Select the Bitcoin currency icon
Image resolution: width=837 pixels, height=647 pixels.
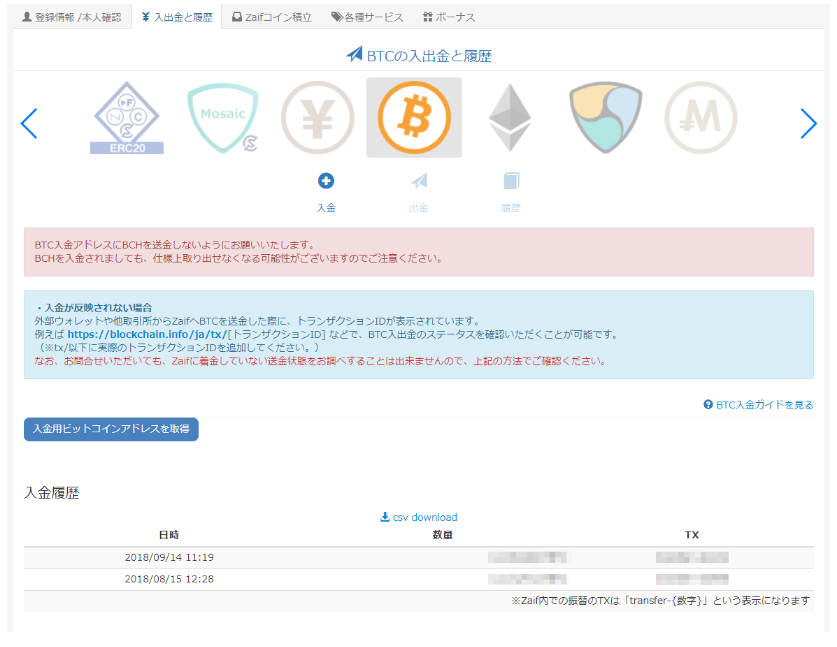pos(414,117)
